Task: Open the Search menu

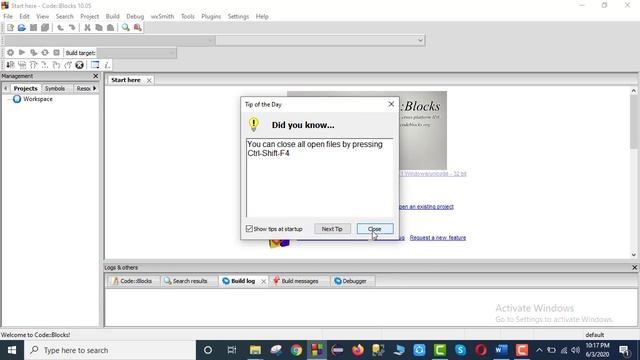Action: click(64, 16)
